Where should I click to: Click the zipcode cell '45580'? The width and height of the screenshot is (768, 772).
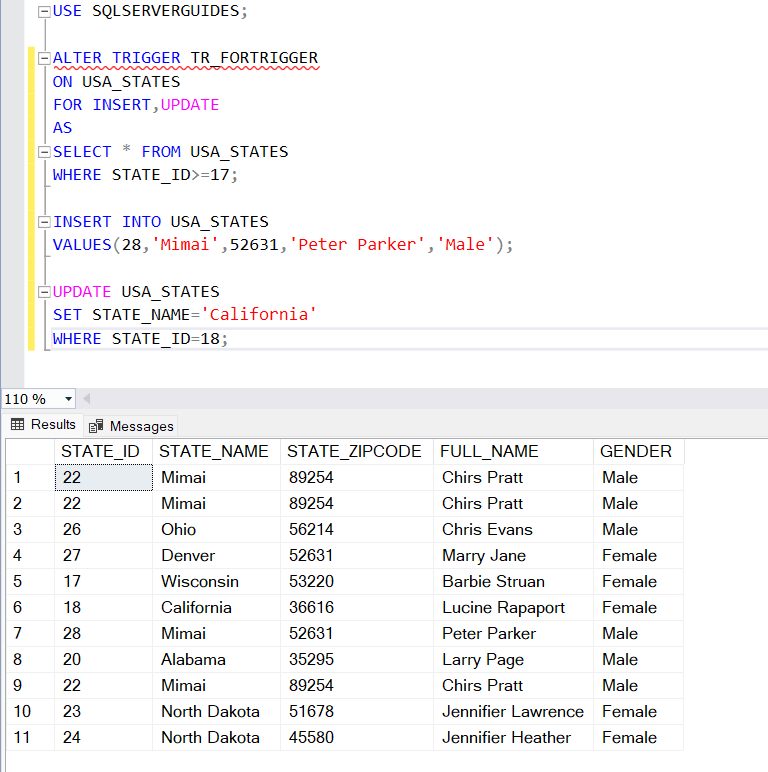click(x=357, y=738)
